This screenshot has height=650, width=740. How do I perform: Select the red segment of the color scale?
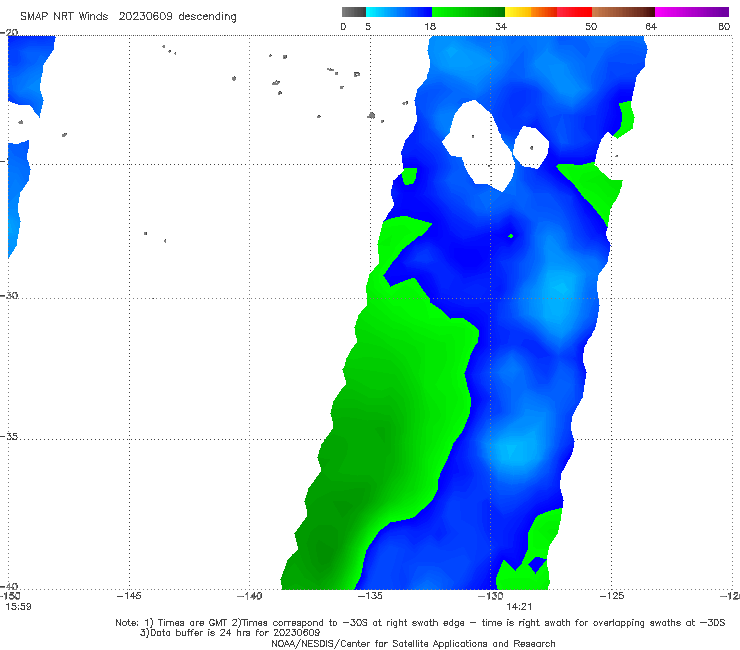click(x=574, y=12)
